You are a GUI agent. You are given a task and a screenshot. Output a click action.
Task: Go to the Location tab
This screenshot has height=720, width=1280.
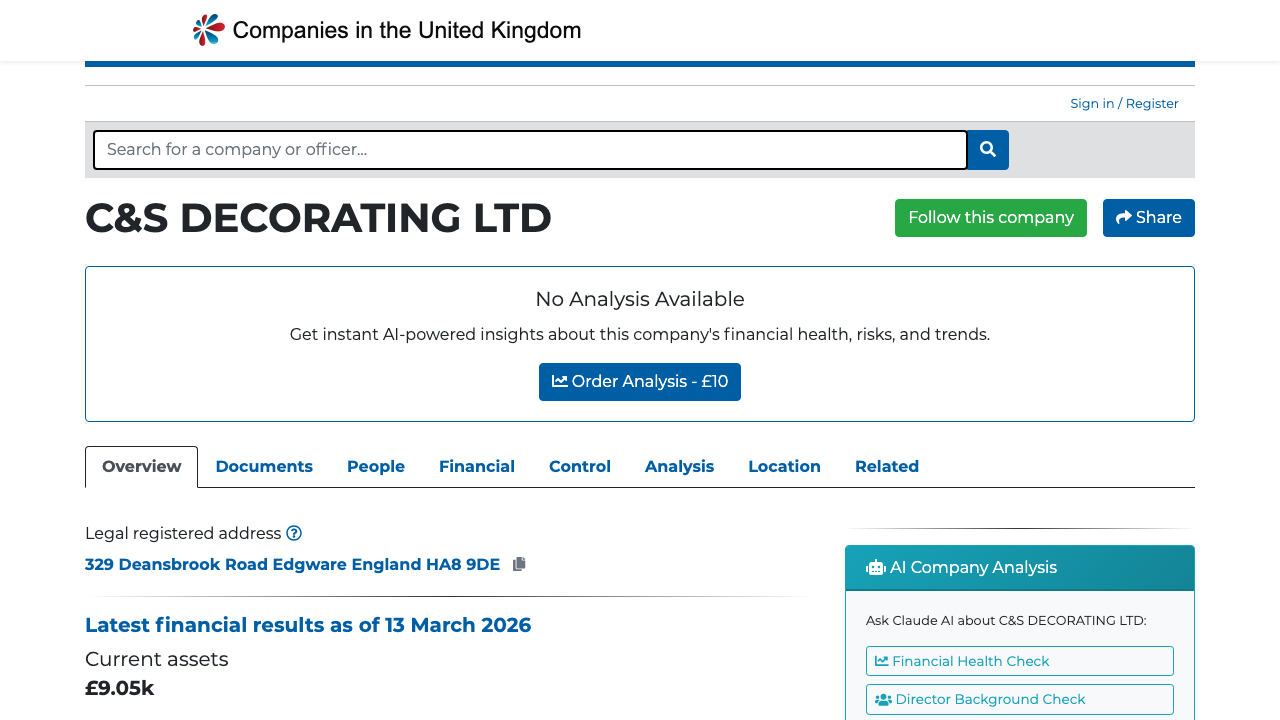click(x=784, y=467)
